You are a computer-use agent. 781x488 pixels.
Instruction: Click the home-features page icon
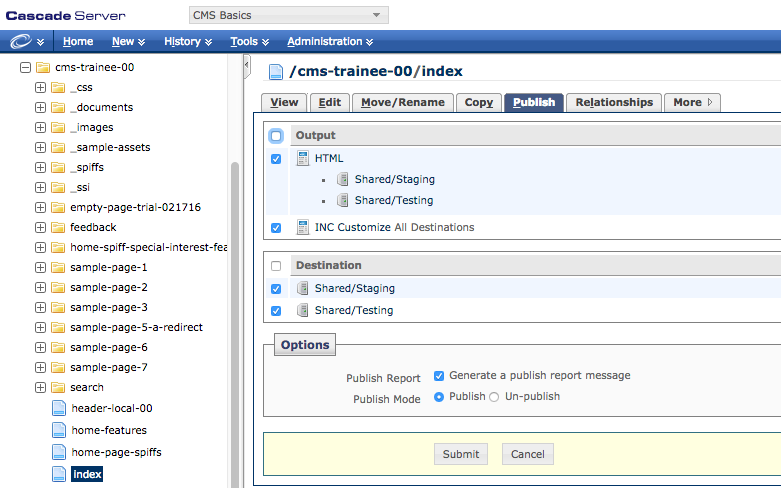coord(58,430)
